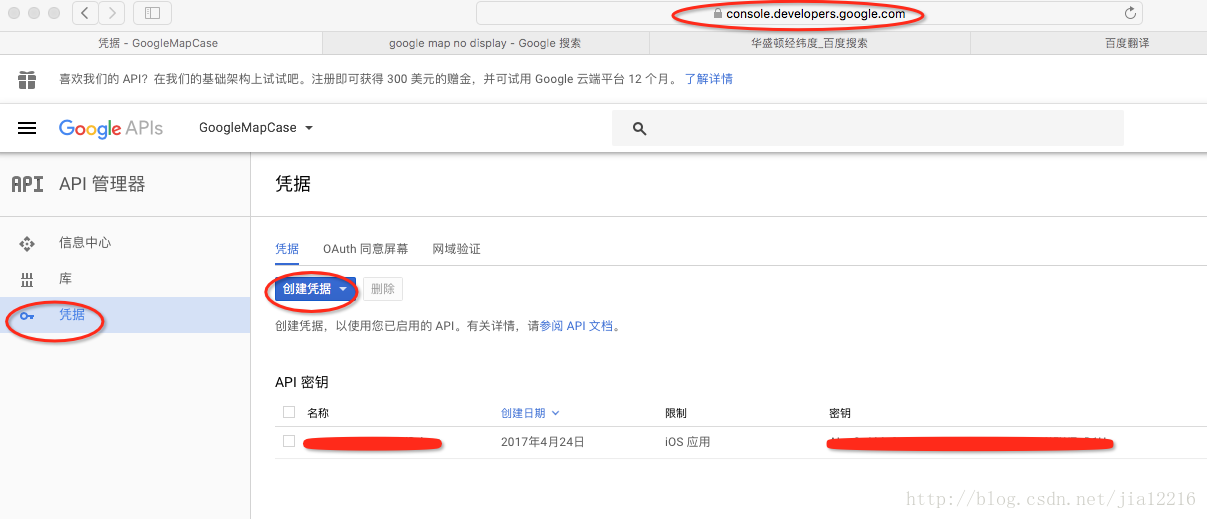The height and width of the screenshot is (519, 1207).
Task: Click the Safari address bar
Action: coord(809,13)
